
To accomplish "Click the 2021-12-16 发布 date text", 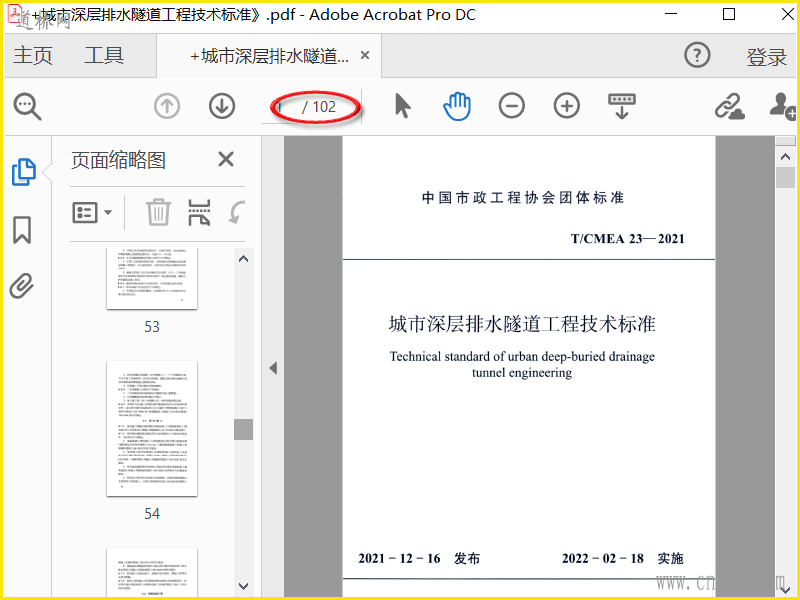I will click(x=419, y=559).
